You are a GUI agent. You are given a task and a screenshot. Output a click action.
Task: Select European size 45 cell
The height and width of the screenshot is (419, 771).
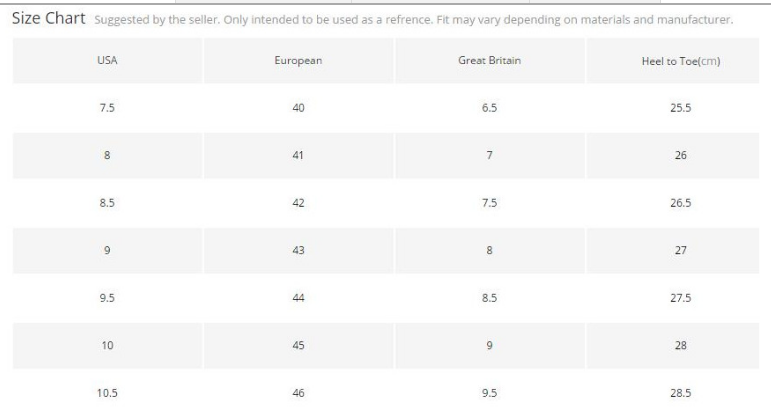[298, 345]
